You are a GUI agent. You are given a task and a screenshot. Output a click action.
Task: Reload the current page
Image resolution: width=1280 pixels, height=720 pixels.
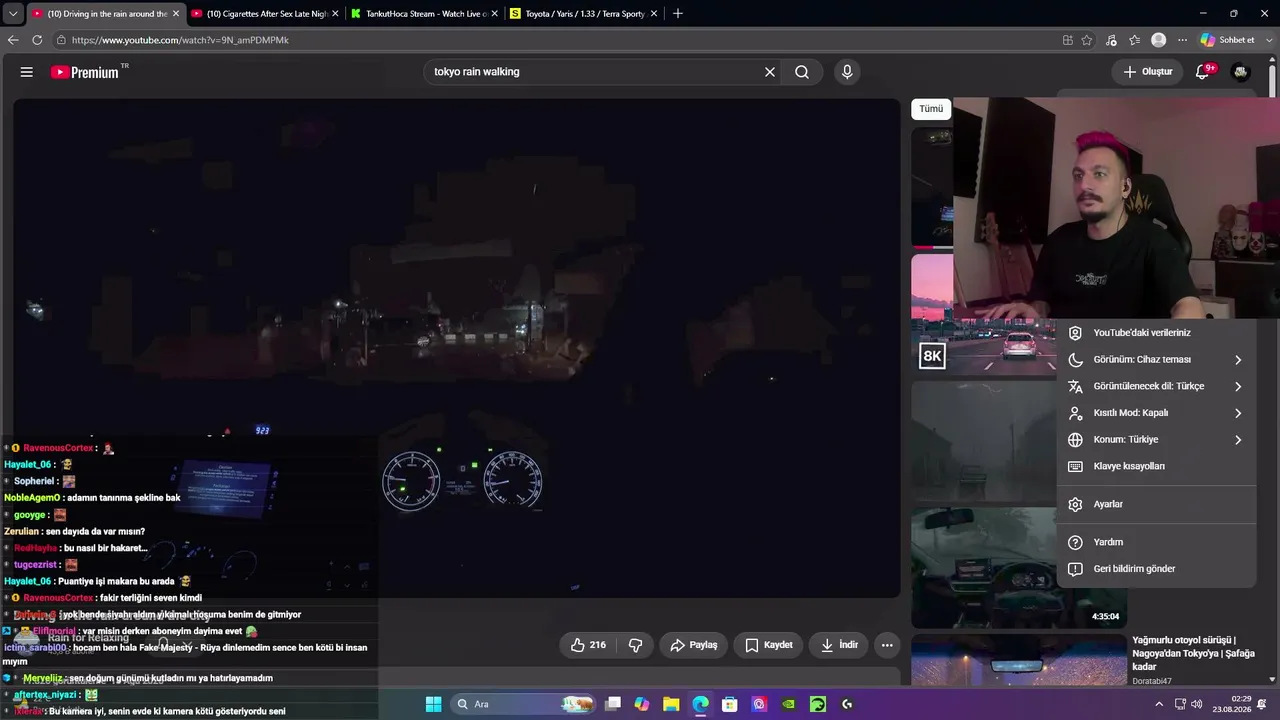pos(37,40)
